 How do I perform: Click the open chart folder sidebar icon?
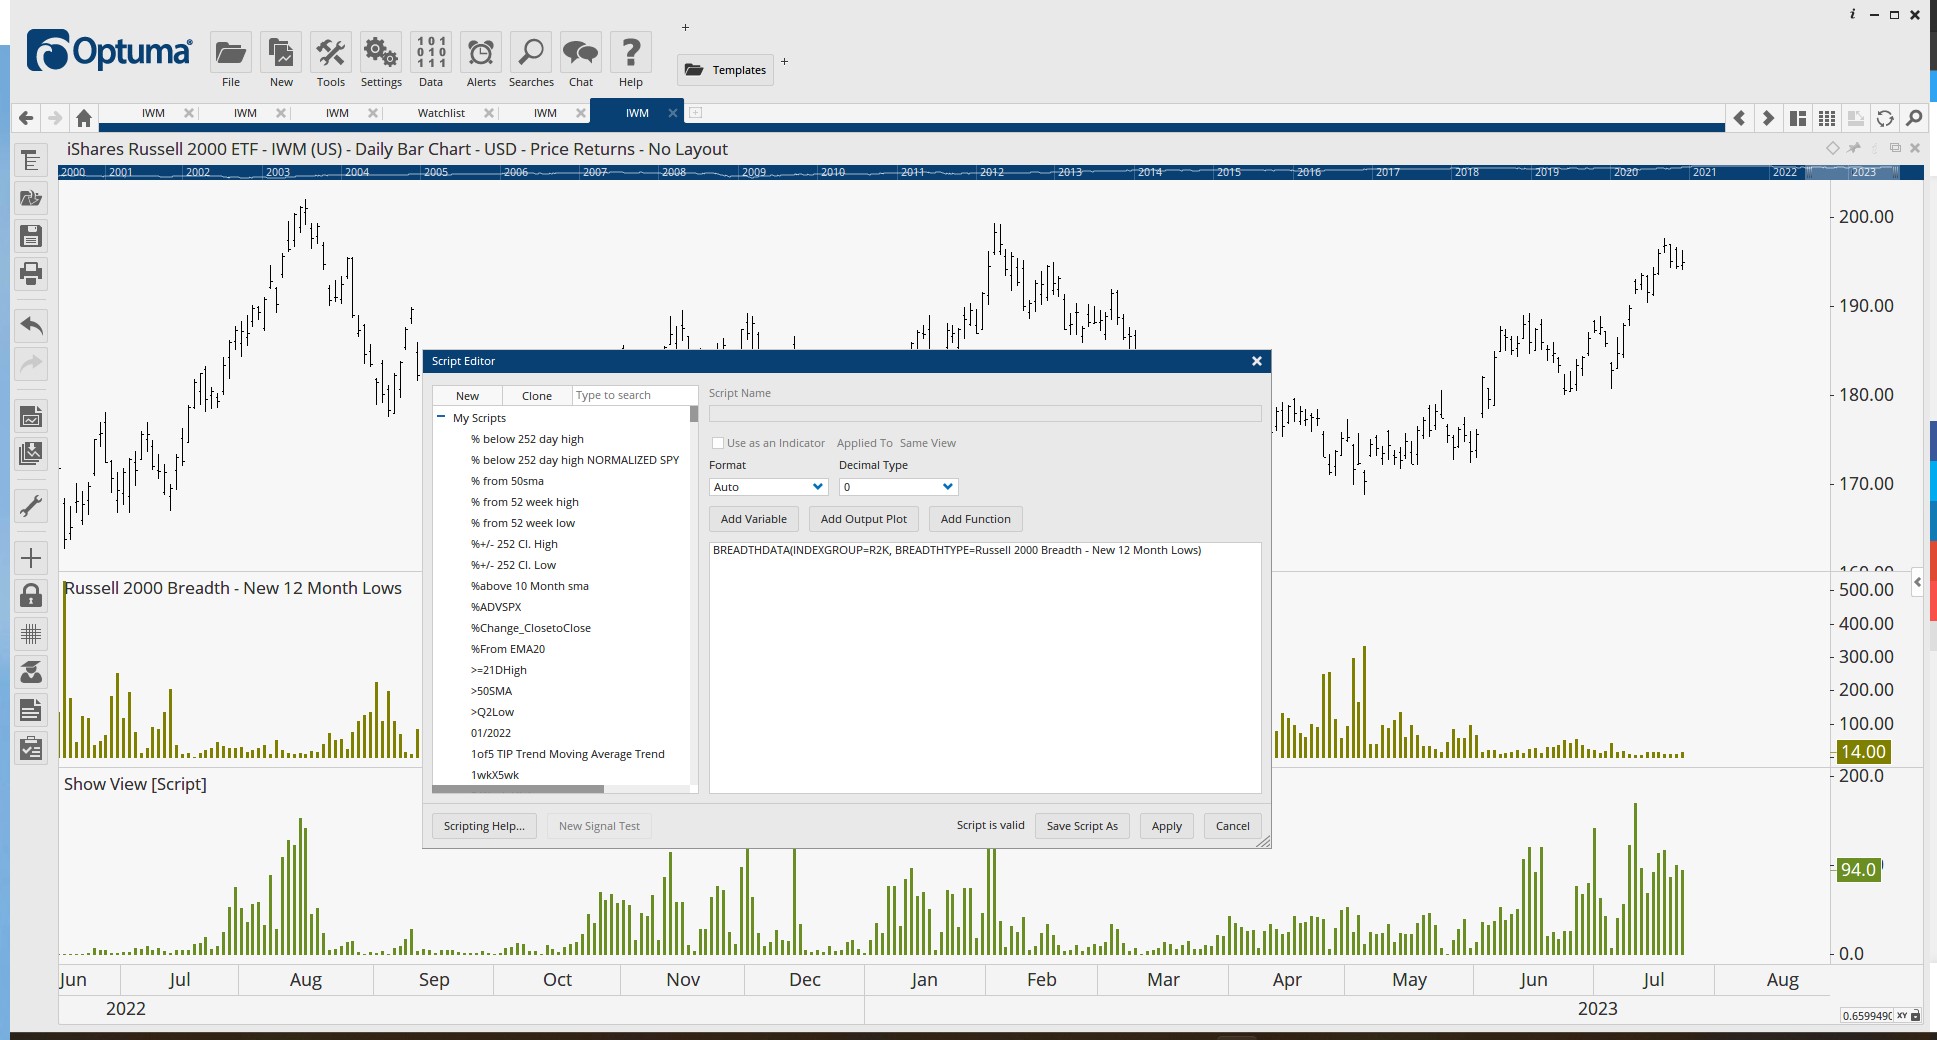point(31,198)
